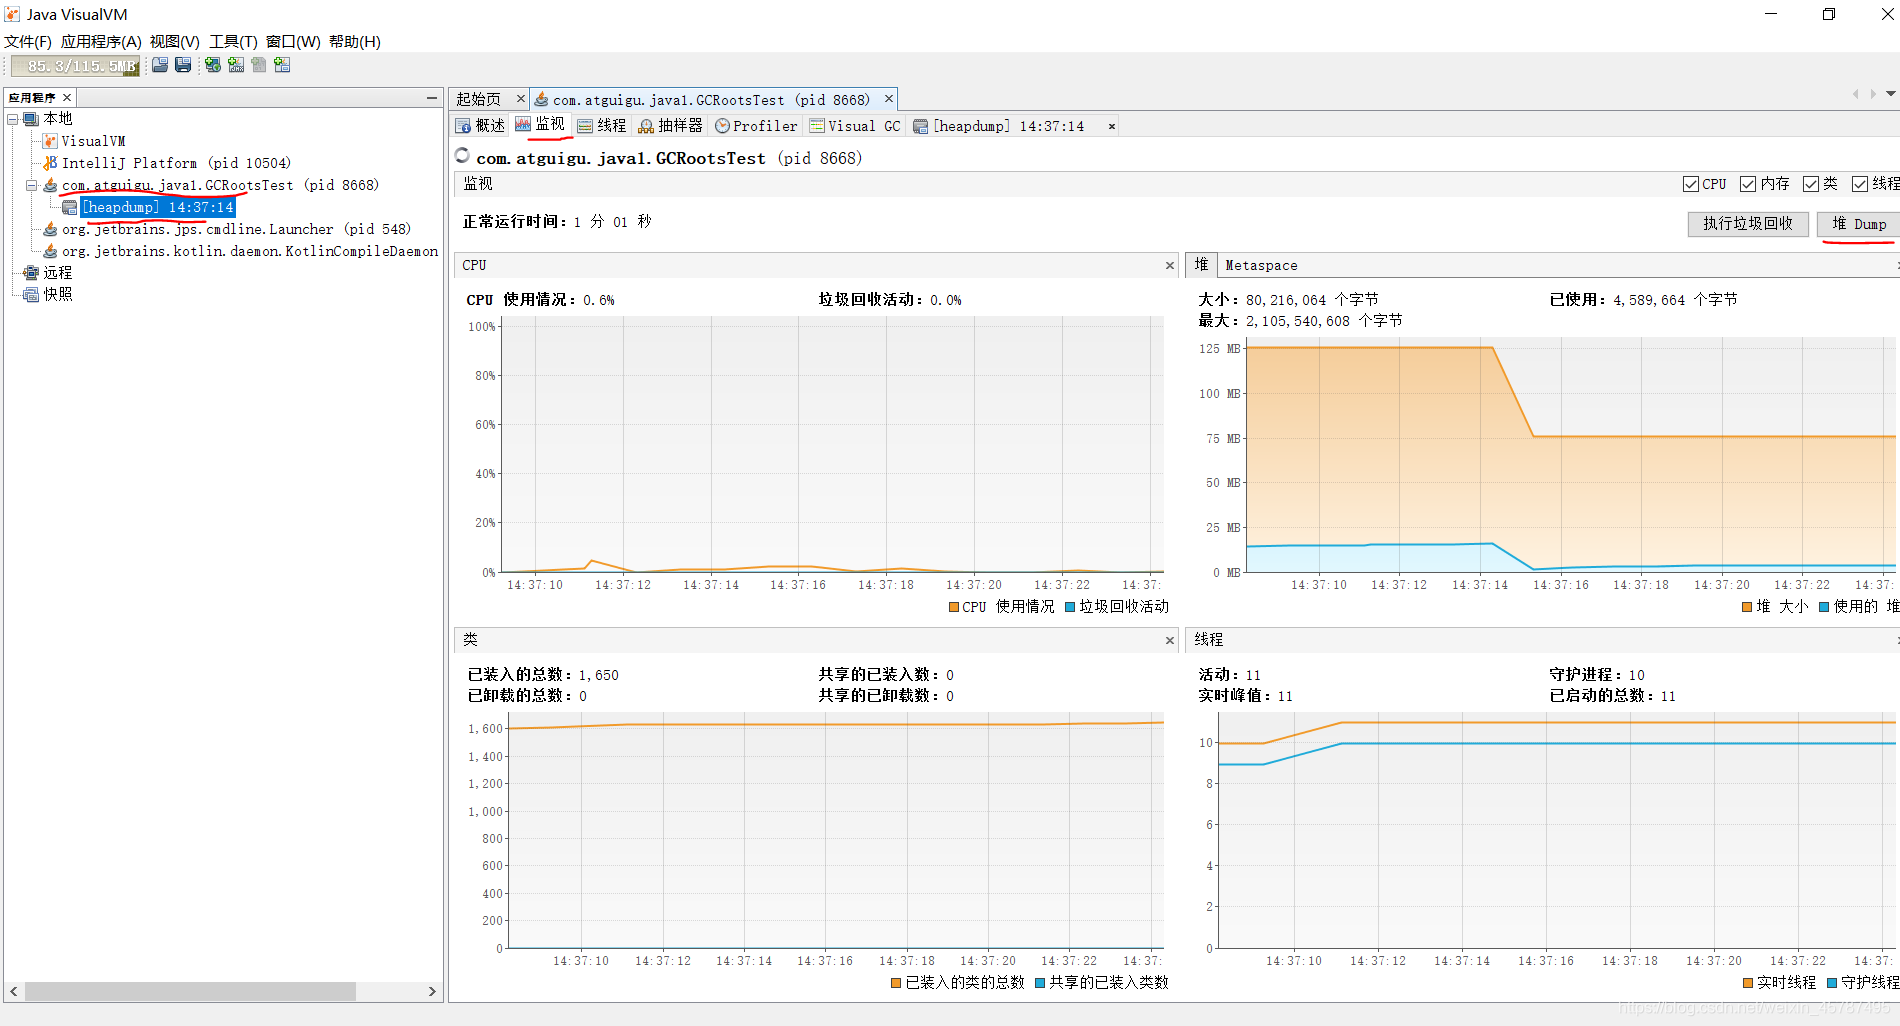The width and height of the screenshot is (1900, 1026).
Task: Open the Visual GC tab
Action: (855, 125)
